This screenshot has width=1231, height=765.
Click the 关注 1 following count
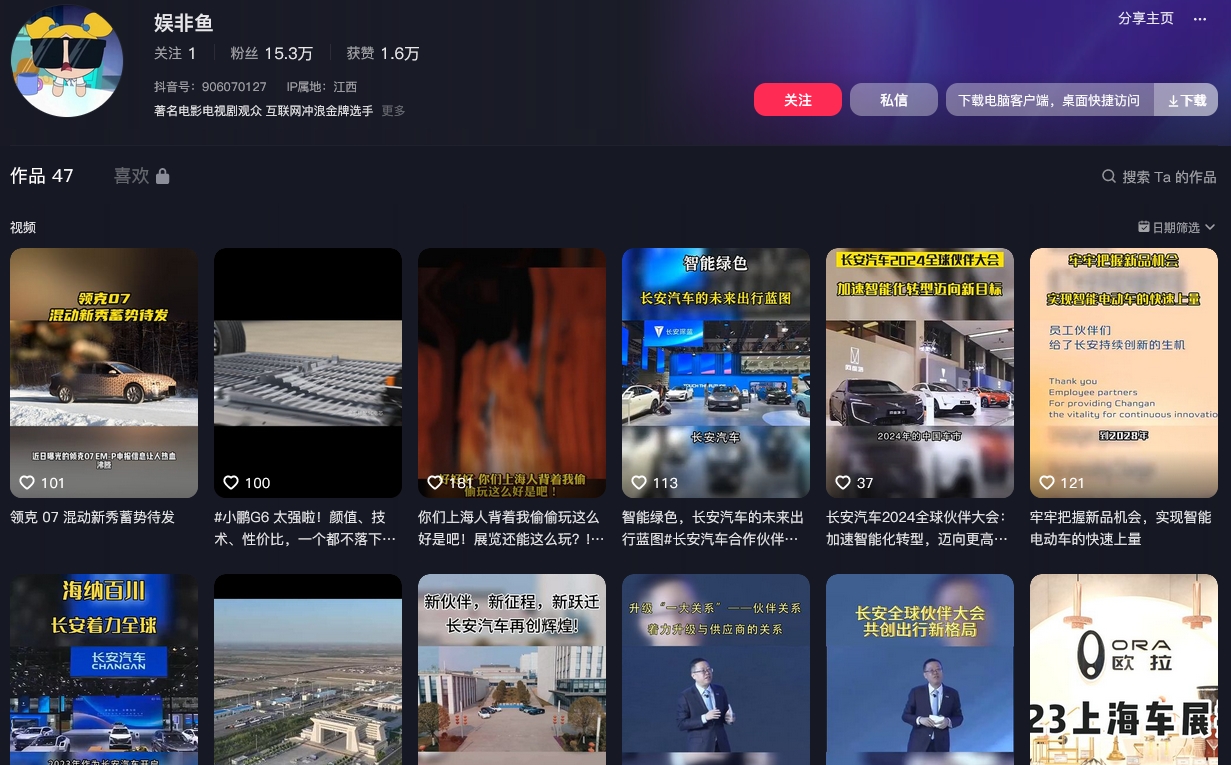pos(175,53)
